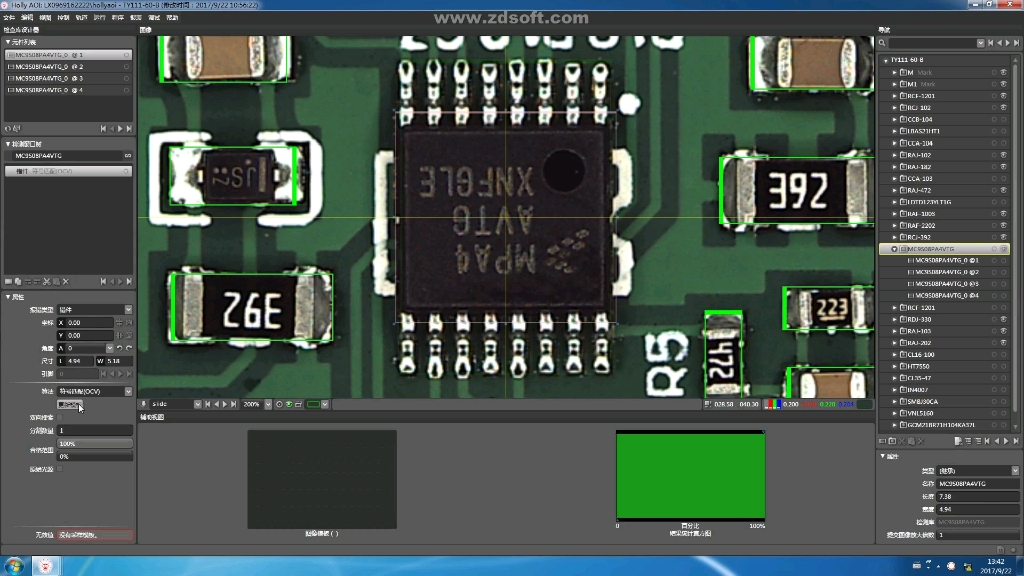
Task: Click the RGB channel color icon
Action: 773,404
